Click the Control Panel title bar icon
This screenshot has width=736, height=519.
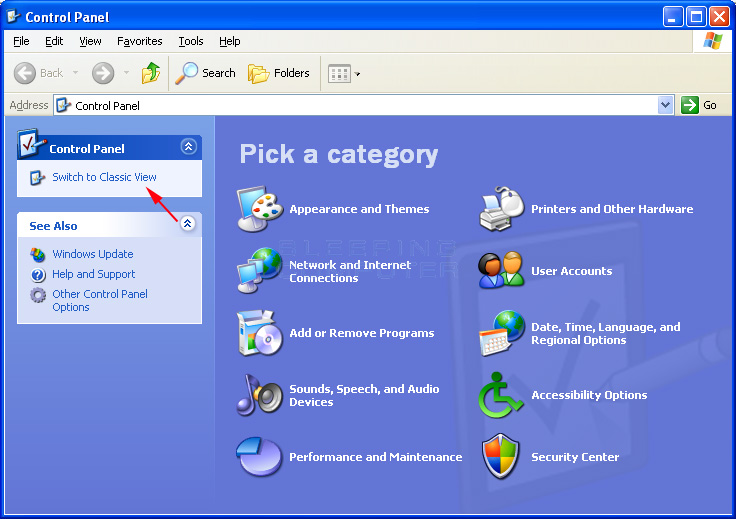coord(14,17)
